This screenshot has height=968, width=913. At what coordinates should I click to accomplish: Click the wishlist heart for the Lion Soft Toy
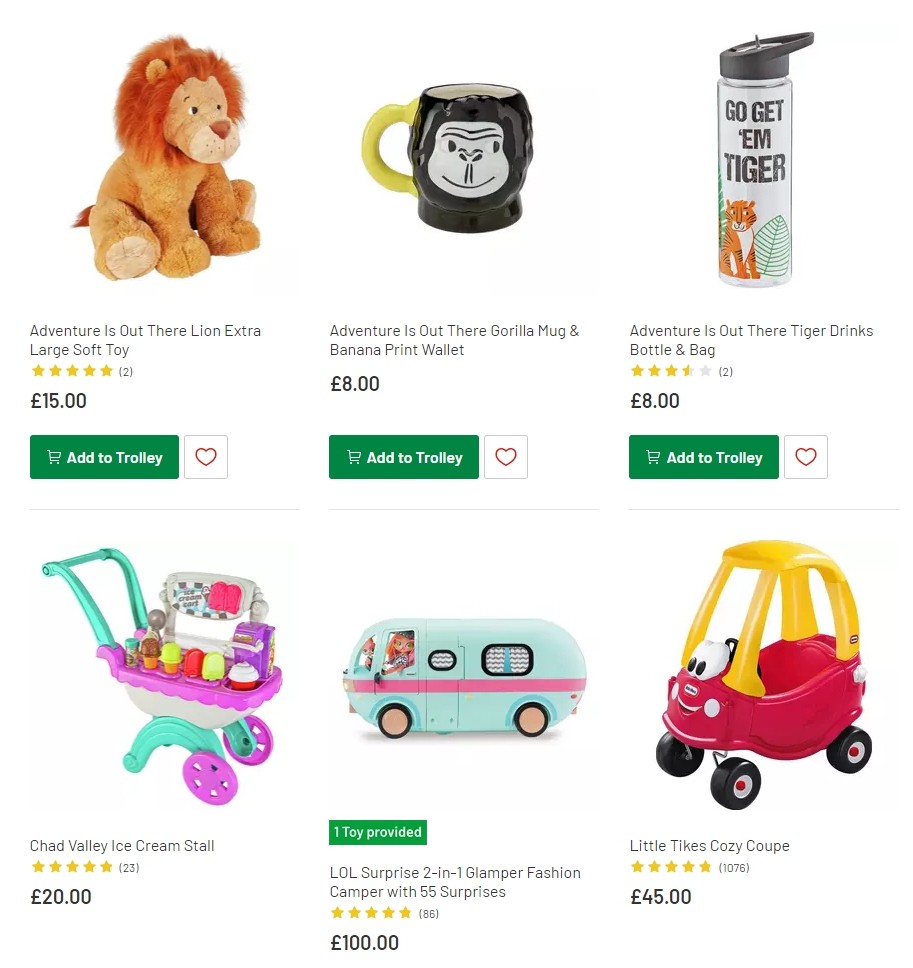[x=206, y=457]
